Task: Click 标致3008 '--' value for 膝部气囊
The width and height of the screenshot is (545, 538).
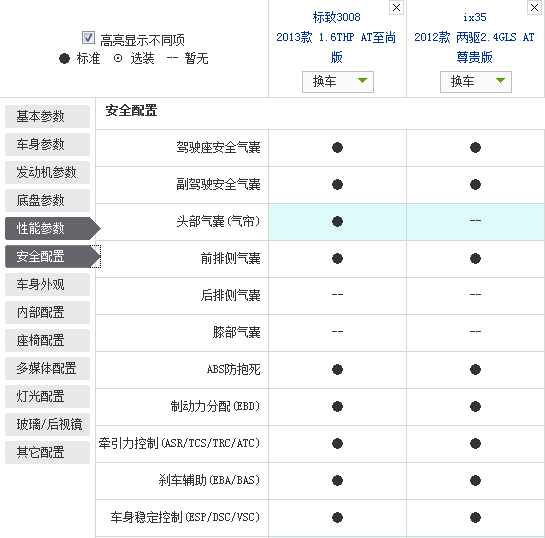Action: pos(337,332)
